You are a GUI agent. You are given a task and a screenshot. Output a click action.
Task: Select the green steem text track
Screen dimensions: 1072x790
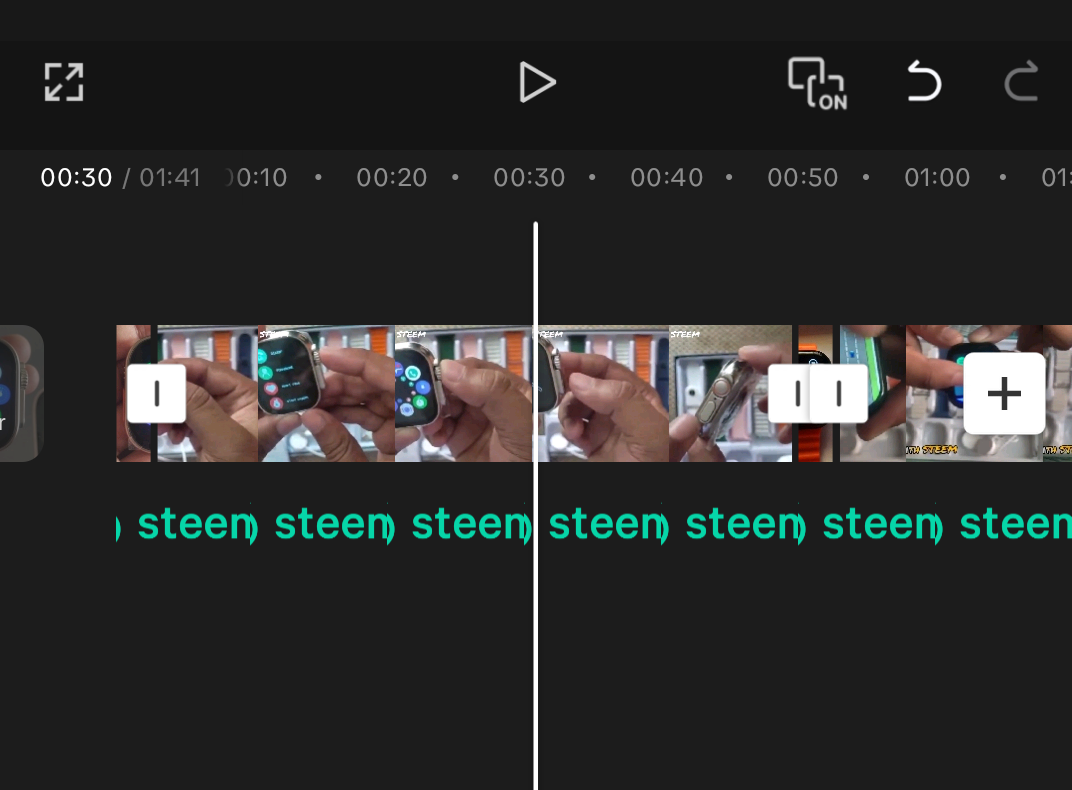[x=593, y=524]
